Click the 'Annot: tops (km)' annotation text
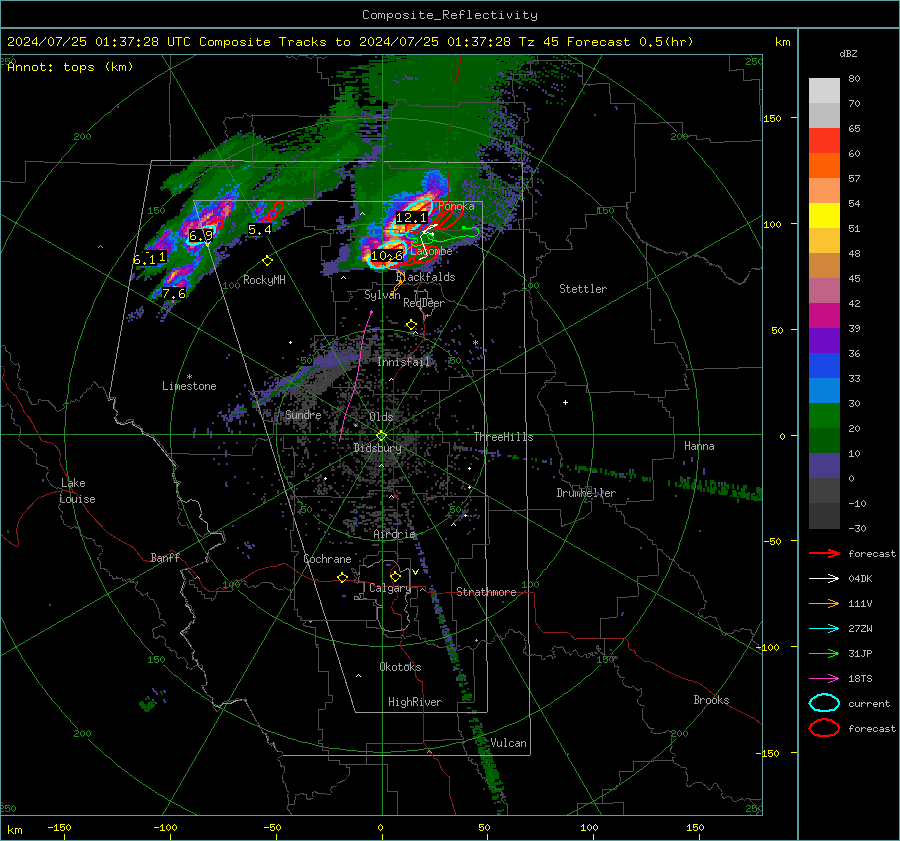 70,67
